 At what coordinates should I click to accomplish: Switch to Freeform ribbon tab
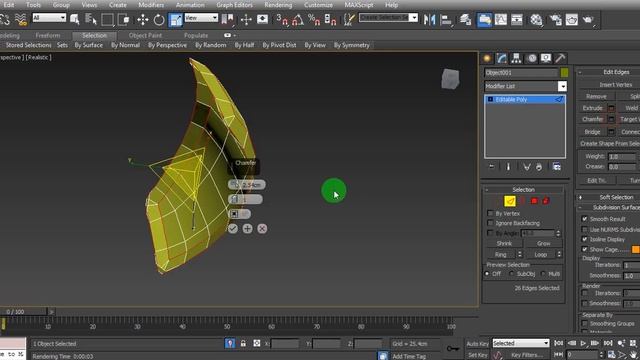48,36
